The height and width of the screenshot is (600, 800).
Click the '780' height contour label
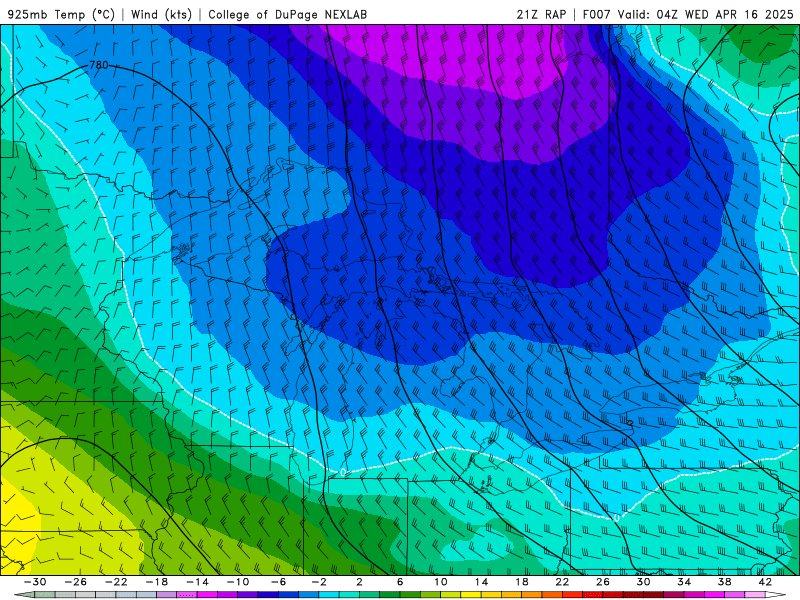point(98,65)
